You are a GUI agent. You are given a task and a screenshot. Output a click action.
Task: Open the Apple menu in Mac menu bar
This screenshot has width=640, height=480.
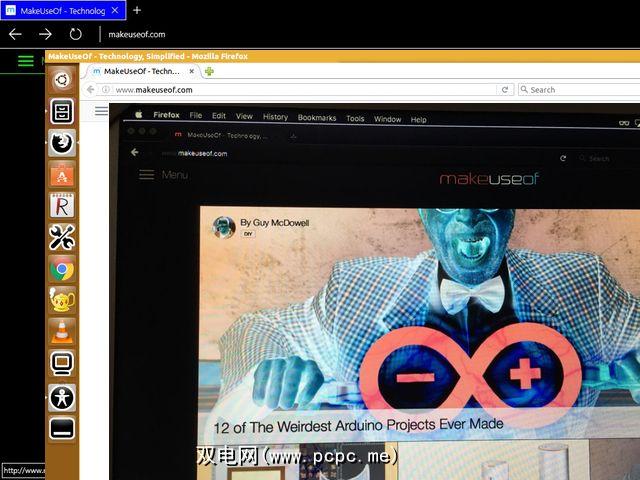(139, 114)
